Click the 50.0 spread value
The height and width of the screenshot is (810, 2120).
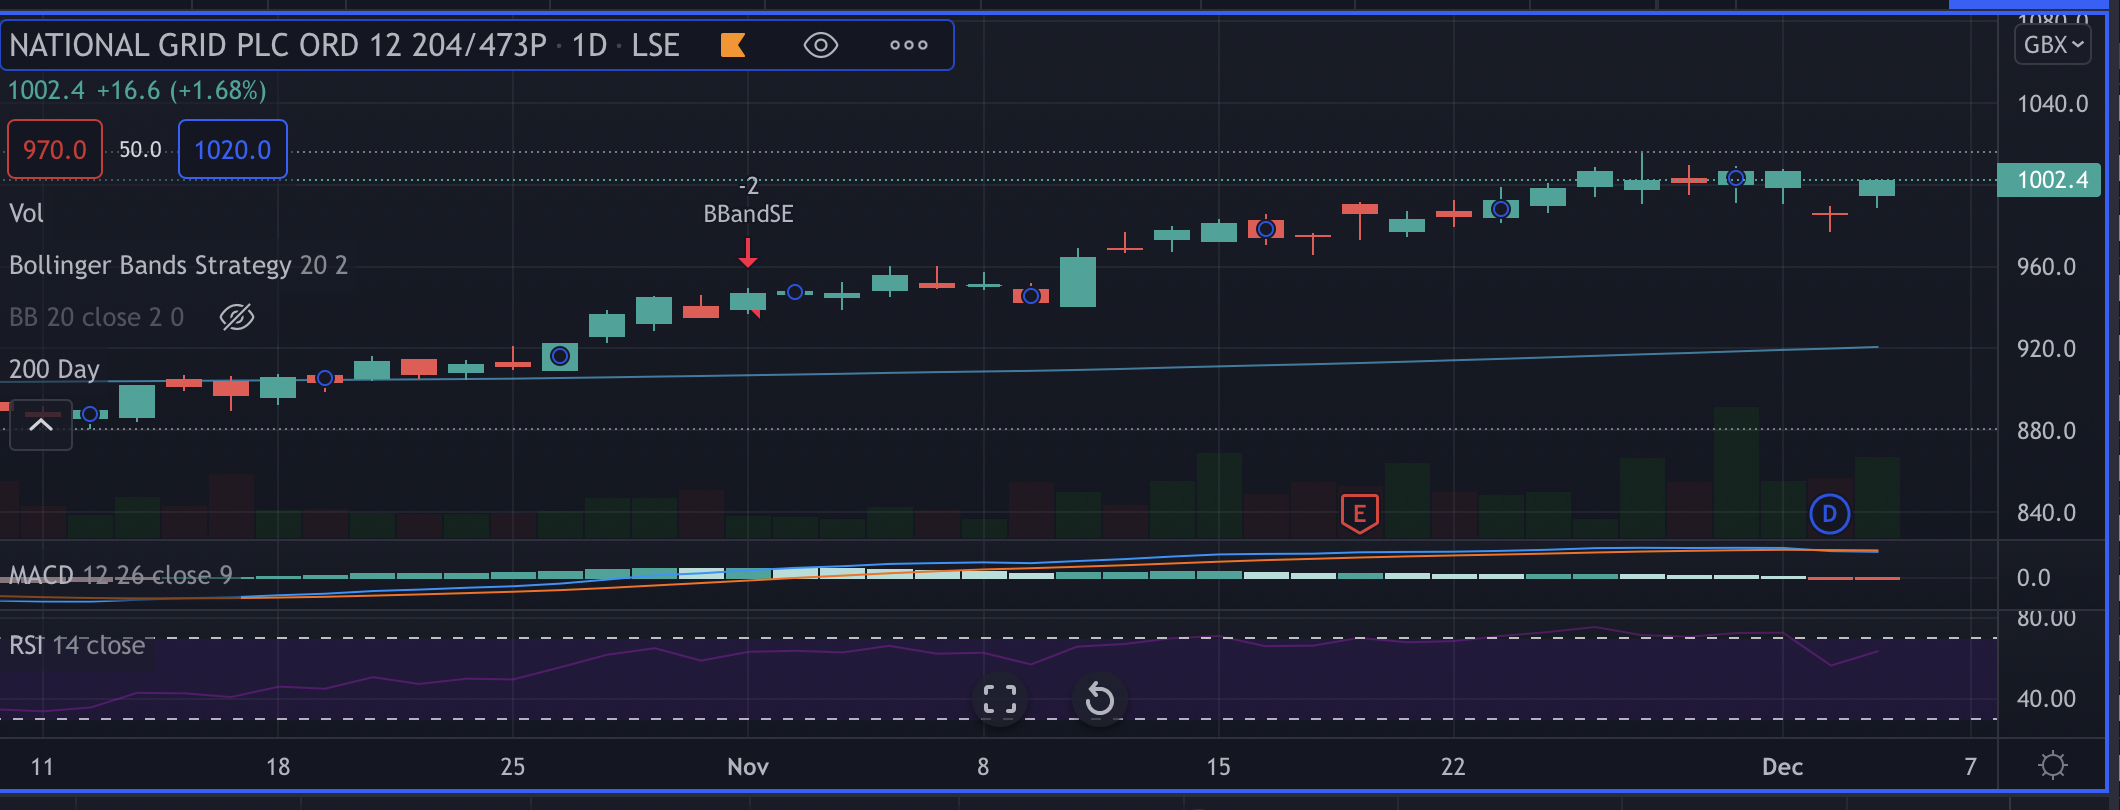[x=140, y=149]
